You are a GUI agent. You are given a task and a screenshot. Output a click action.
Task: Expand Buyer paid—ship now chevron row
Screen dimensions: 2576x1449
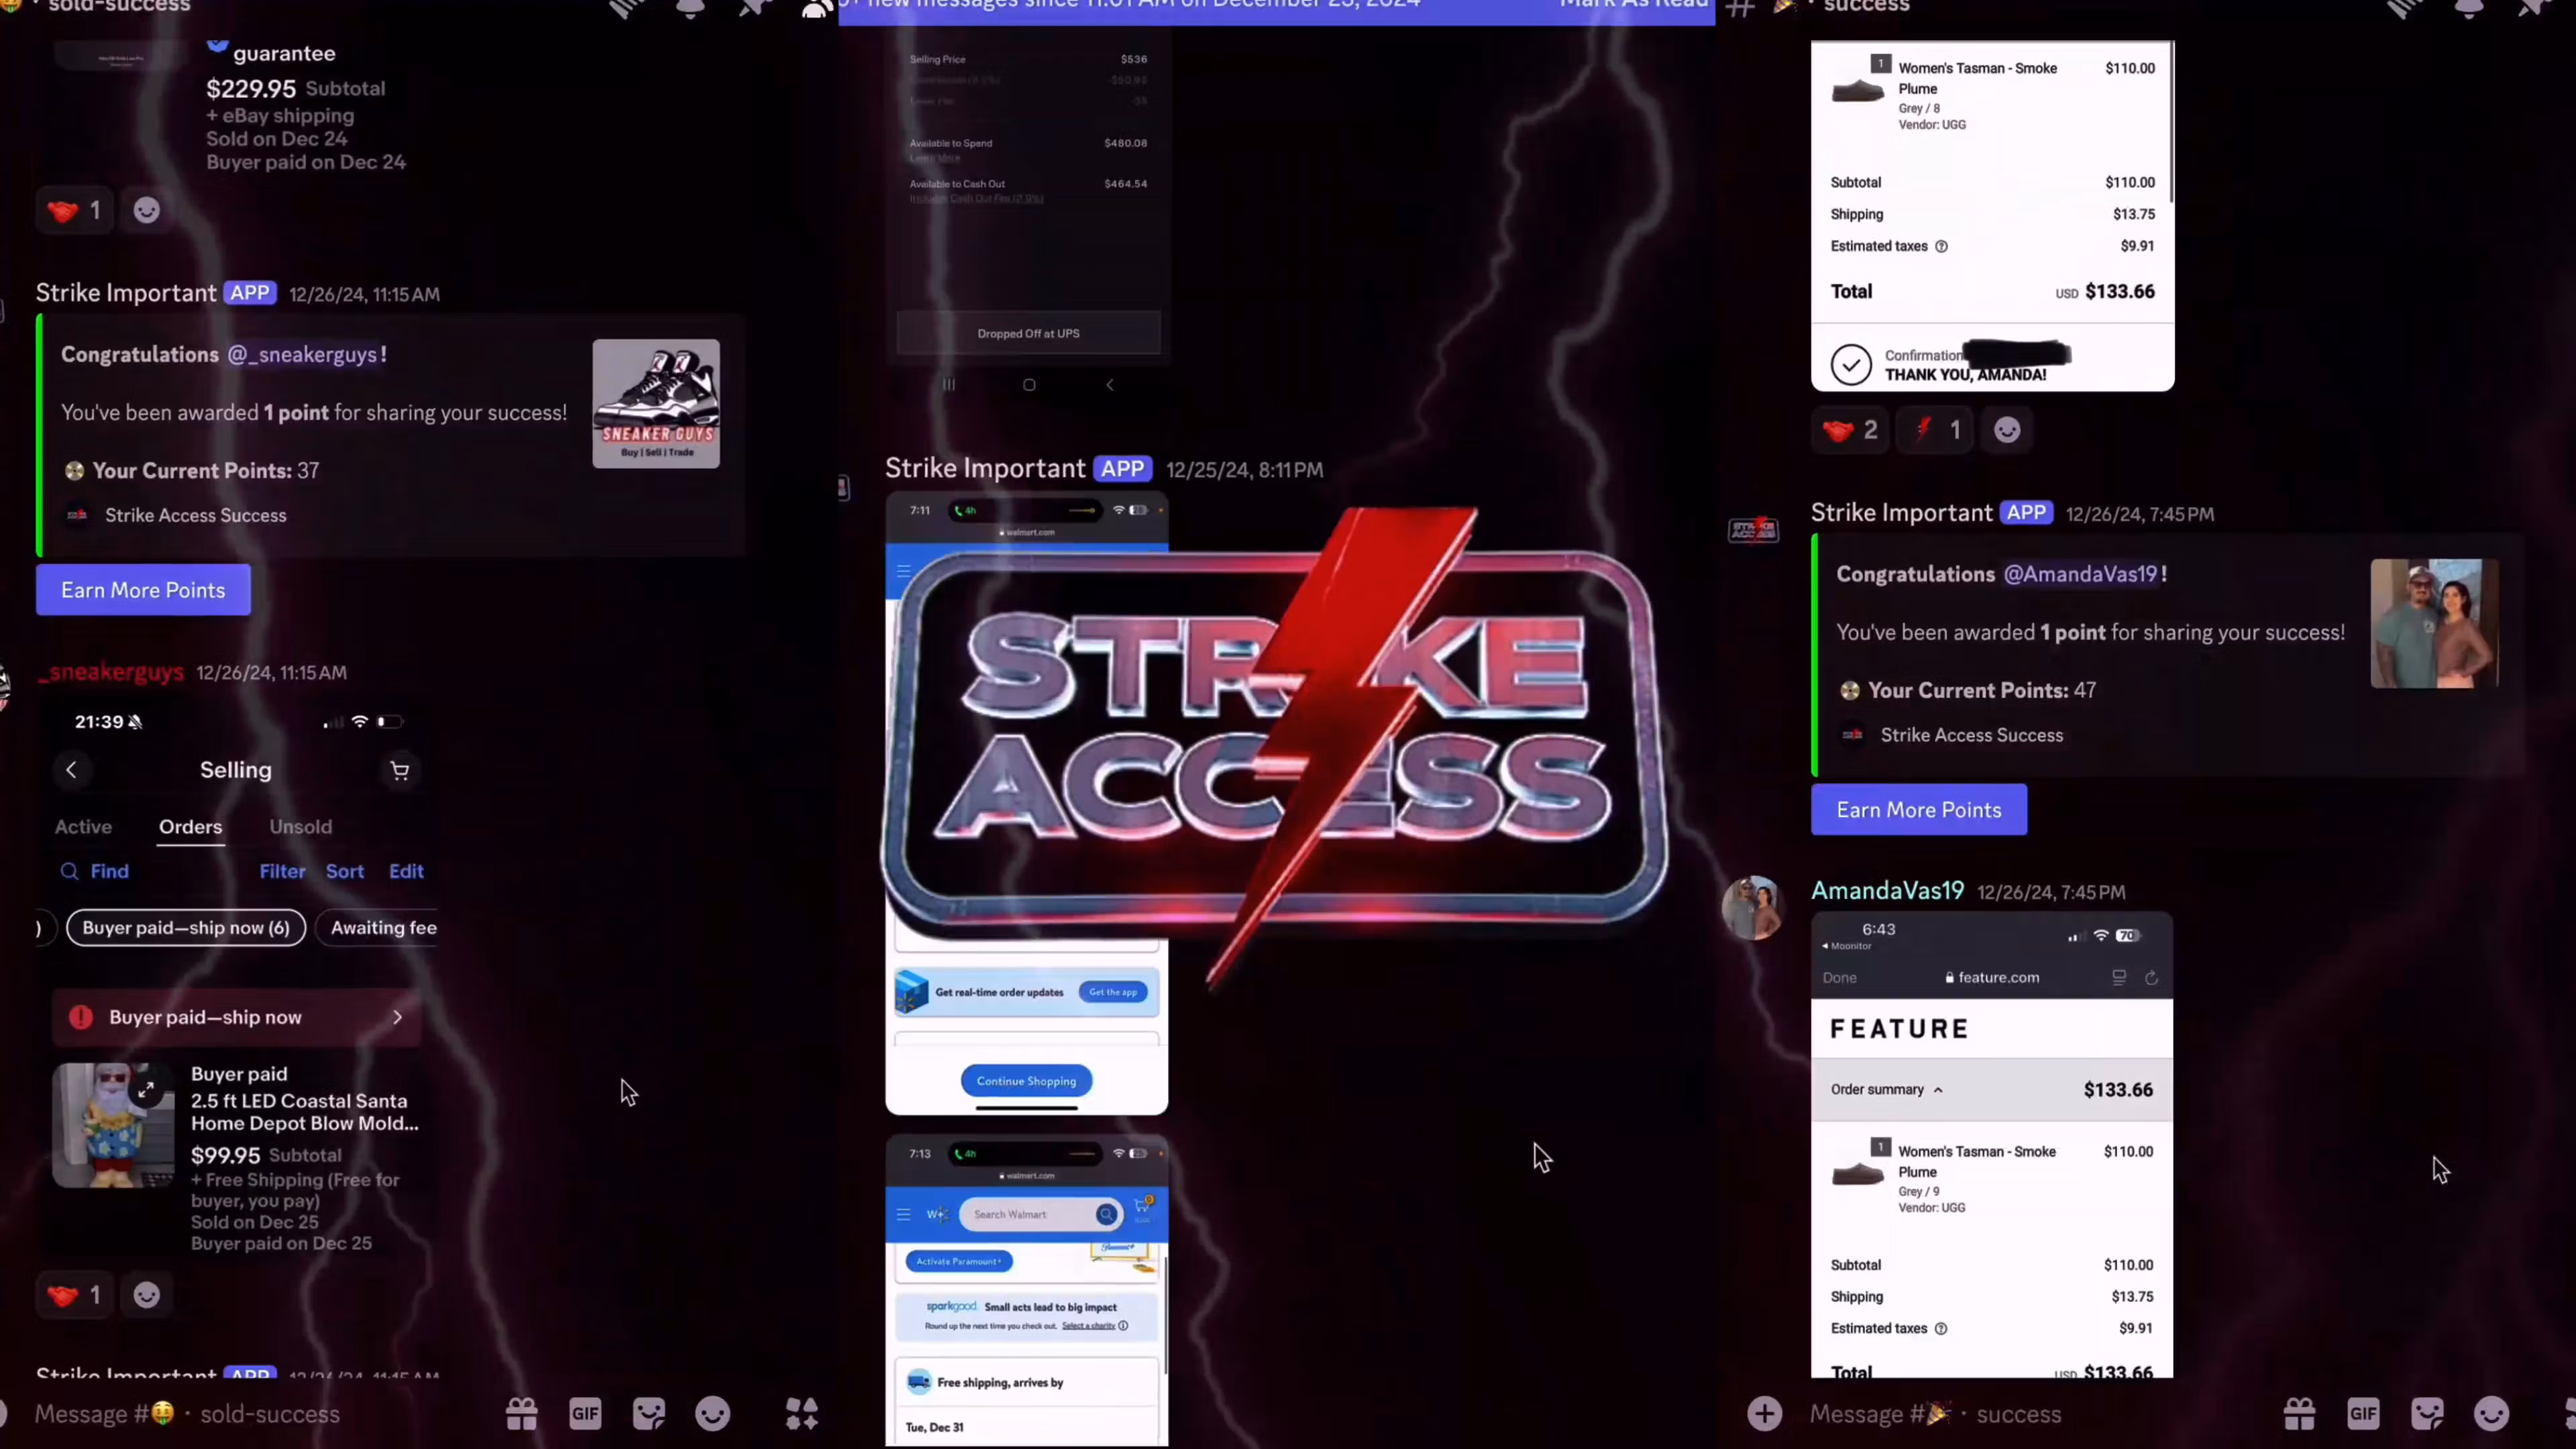pyautogui.click(x=397, y=1017)
